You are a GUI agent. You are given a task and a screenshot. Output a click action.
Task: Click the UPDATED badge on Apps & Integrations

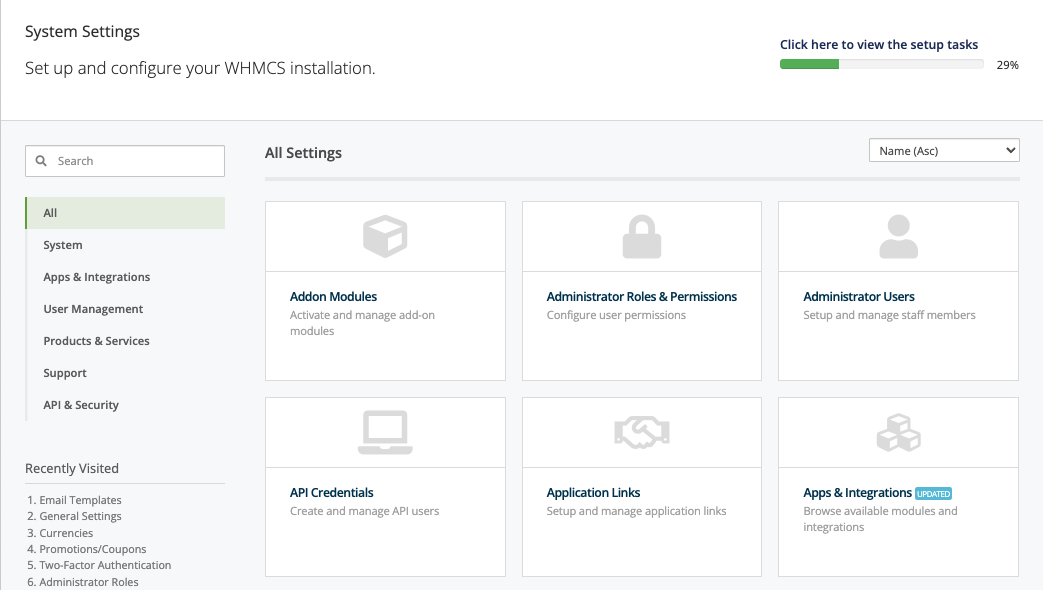[933, 493]
